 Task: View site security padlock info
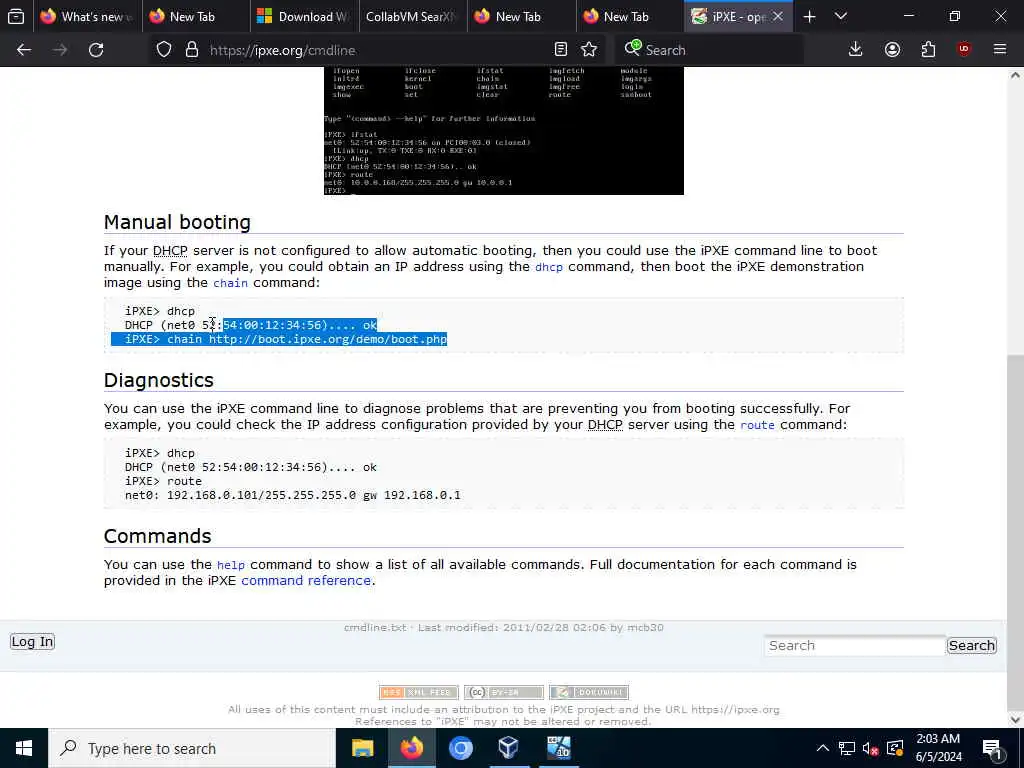[x=191, y=50]
